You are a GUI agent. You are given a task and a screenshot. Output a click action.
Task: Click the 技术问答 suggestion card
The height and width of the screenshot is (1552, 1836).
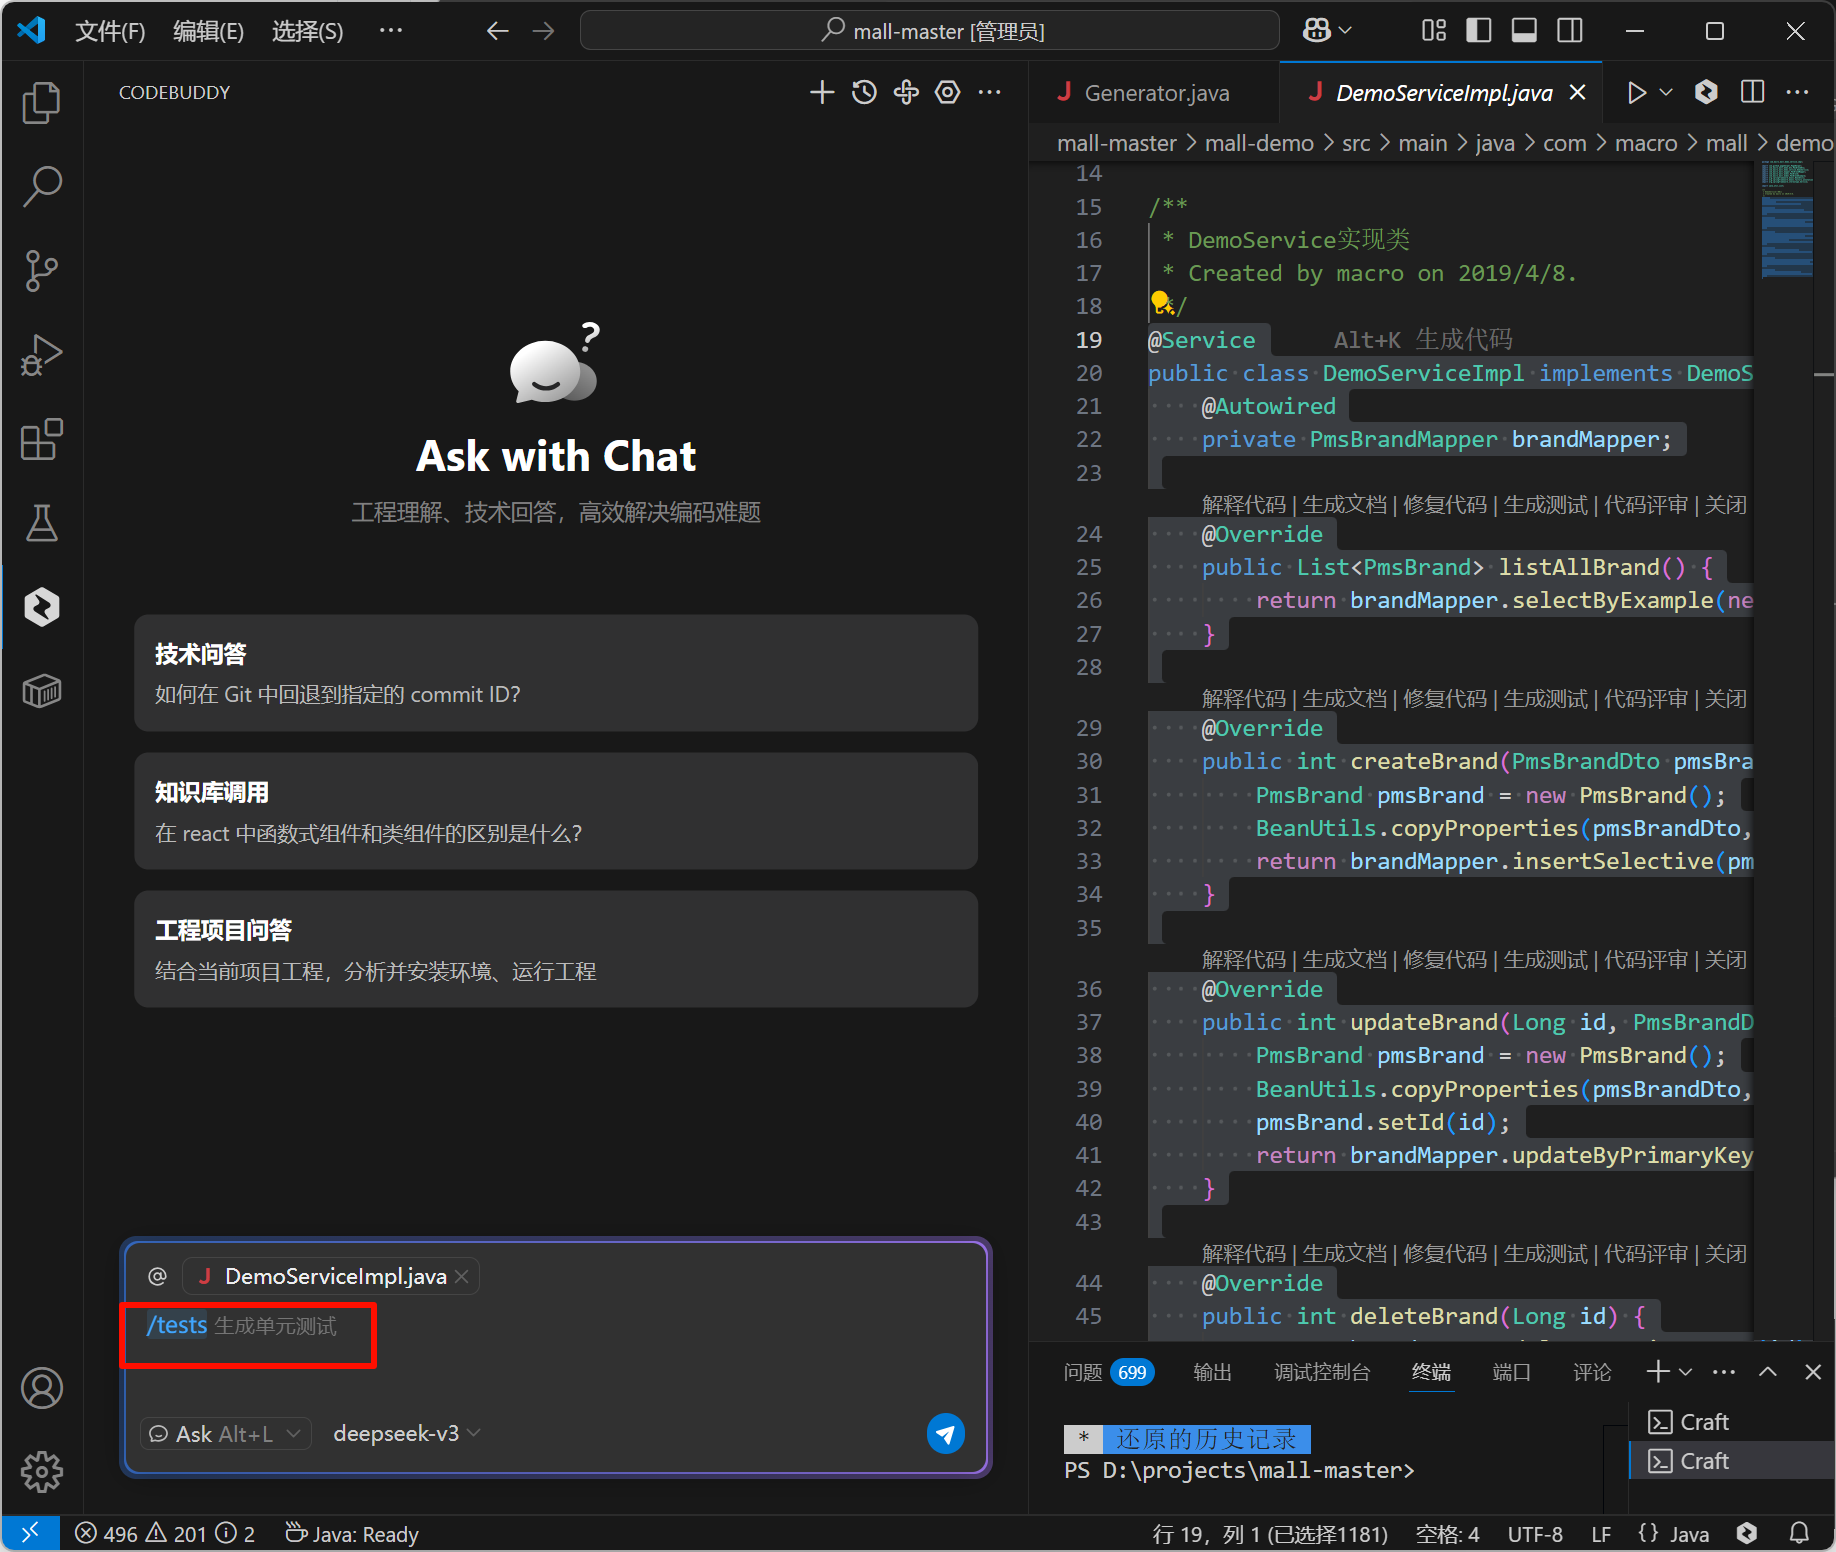[x=555, y=673]
